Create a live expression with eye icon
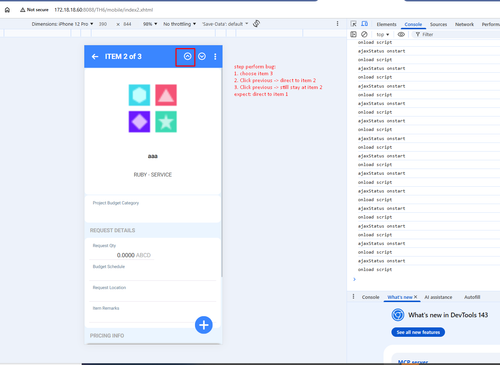Viewport: 500px width, 365px height. (x=401, y=34)
